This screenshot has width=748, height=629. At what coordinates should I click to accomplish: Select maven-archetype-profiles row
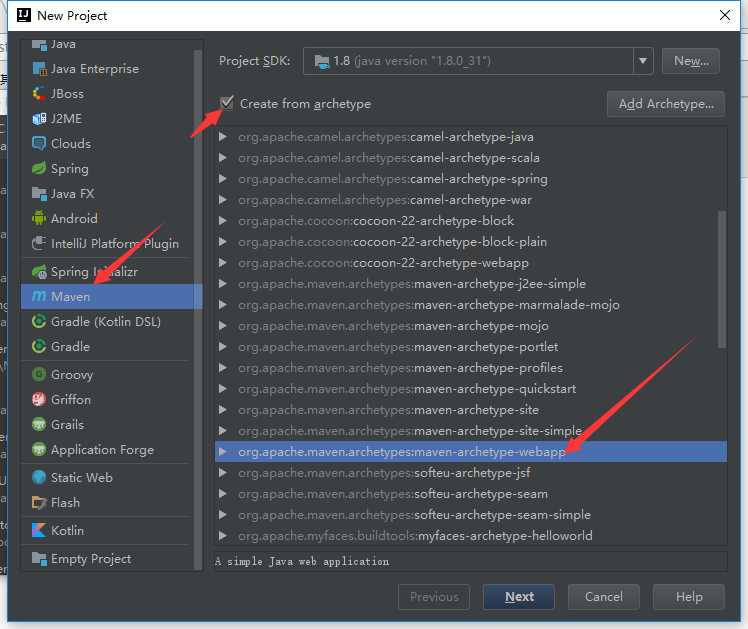471,368
